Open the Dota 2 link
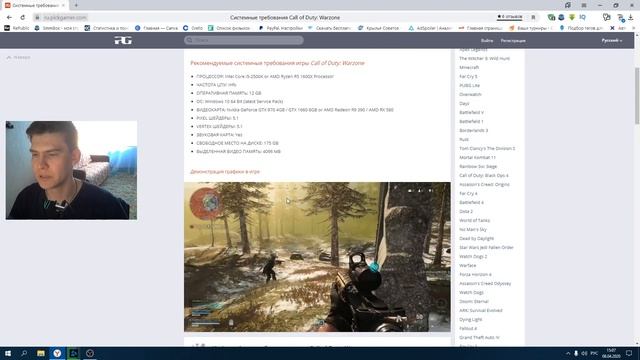The width and height of the screenshot is (640, 360). coord(466,211)
